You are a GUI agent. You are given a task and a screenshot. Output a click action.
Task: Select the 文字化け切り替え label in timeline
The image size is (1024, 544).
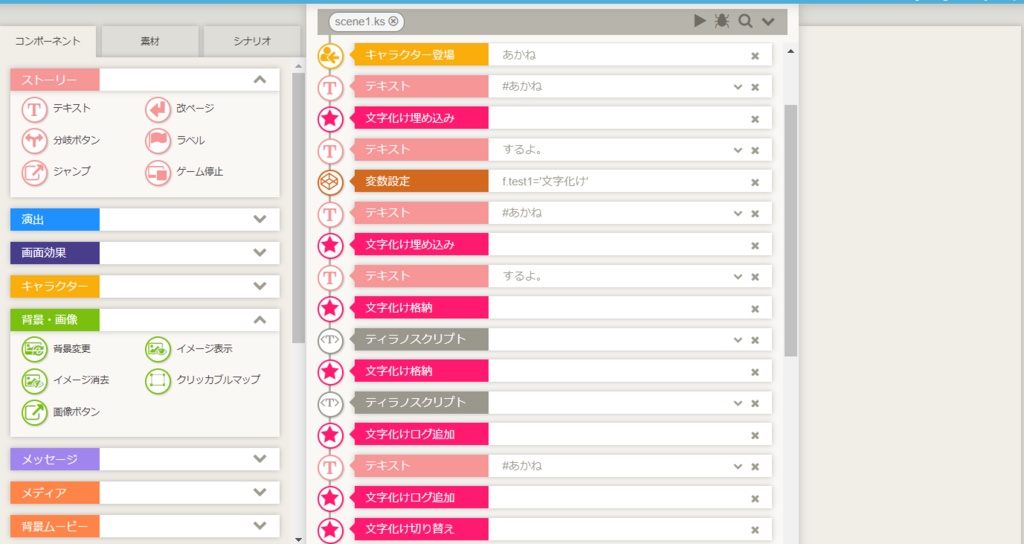pyautogui.click(x=421, y=529)
